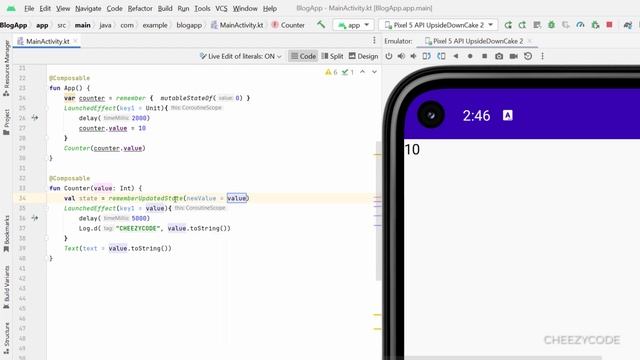Click the 10 text in emulator
The width and height of the screenshot is (640, 360).
[x=412, y=149]
